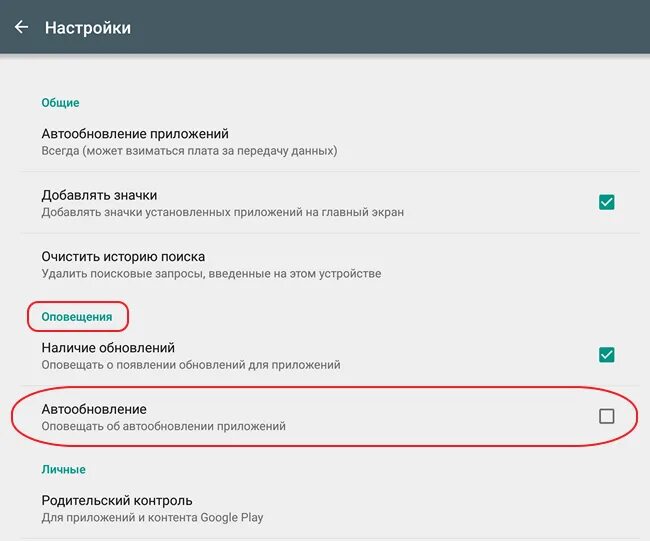Click the Добавлять значки label

coord(99,195)
